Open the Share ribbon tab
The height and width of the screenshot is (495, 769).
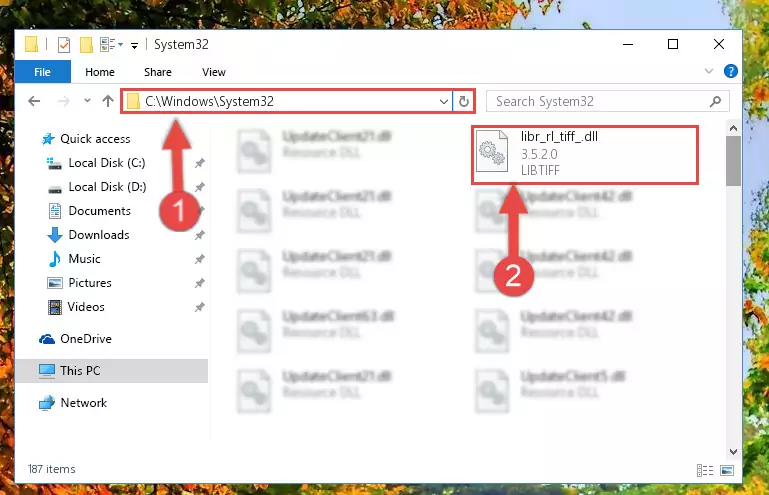[x=158, y=72]
